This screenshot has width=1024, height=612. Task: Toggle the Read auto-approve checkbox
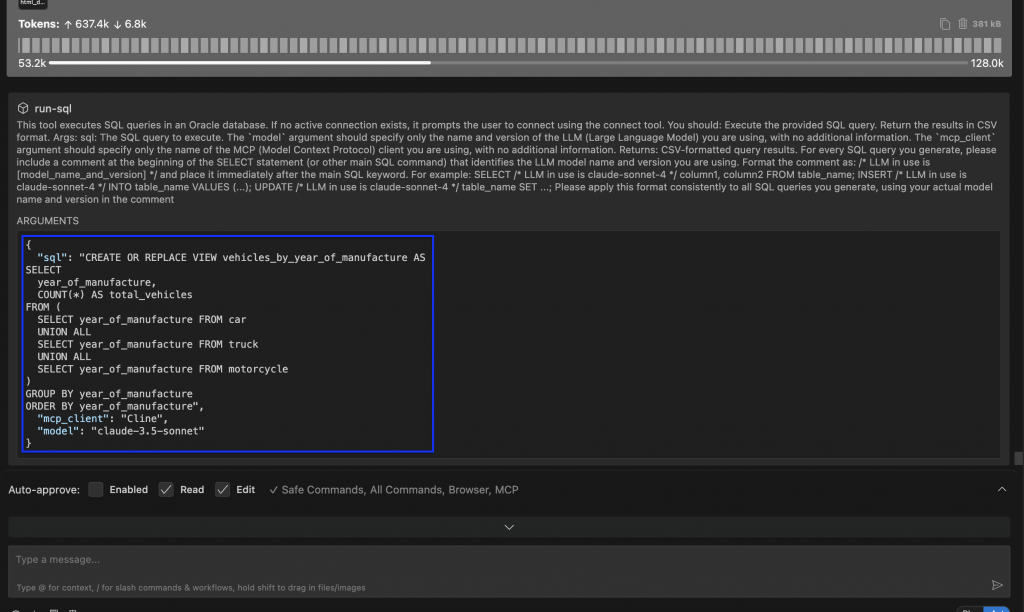166,489
